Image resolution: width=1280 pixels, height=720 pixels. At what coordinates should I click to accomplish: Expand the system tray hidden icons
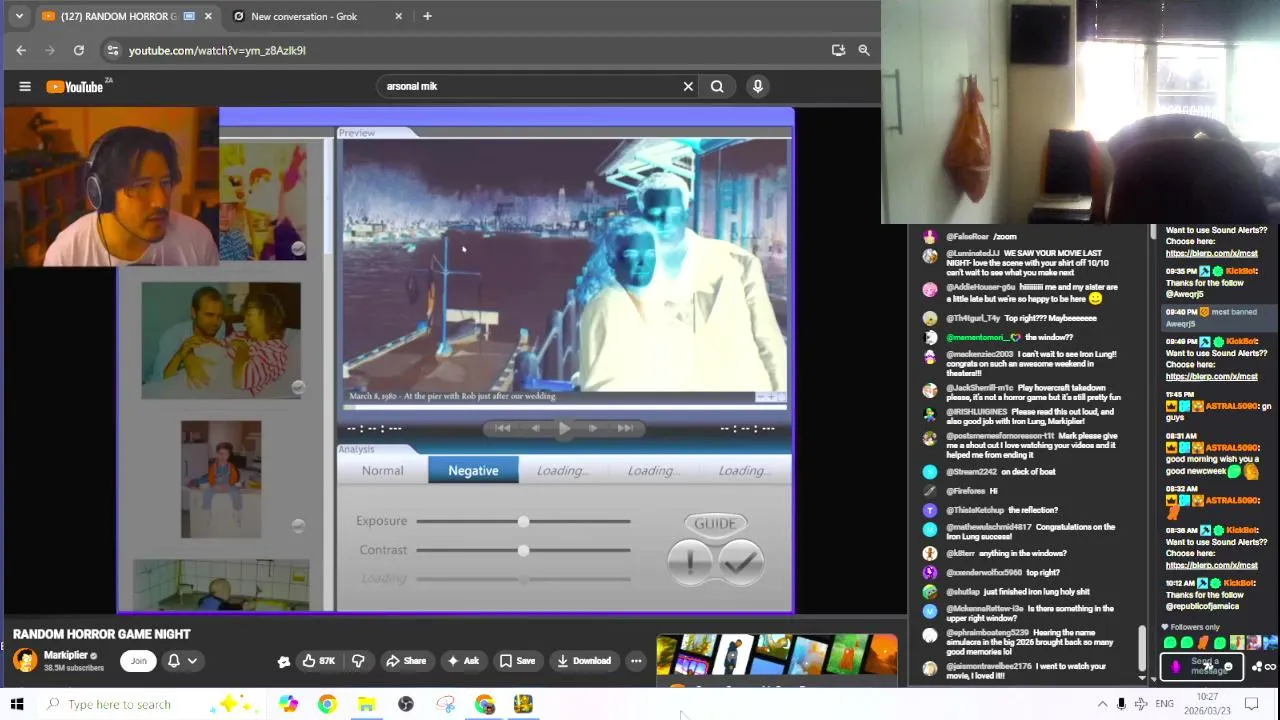click(x=1102, y=704)
